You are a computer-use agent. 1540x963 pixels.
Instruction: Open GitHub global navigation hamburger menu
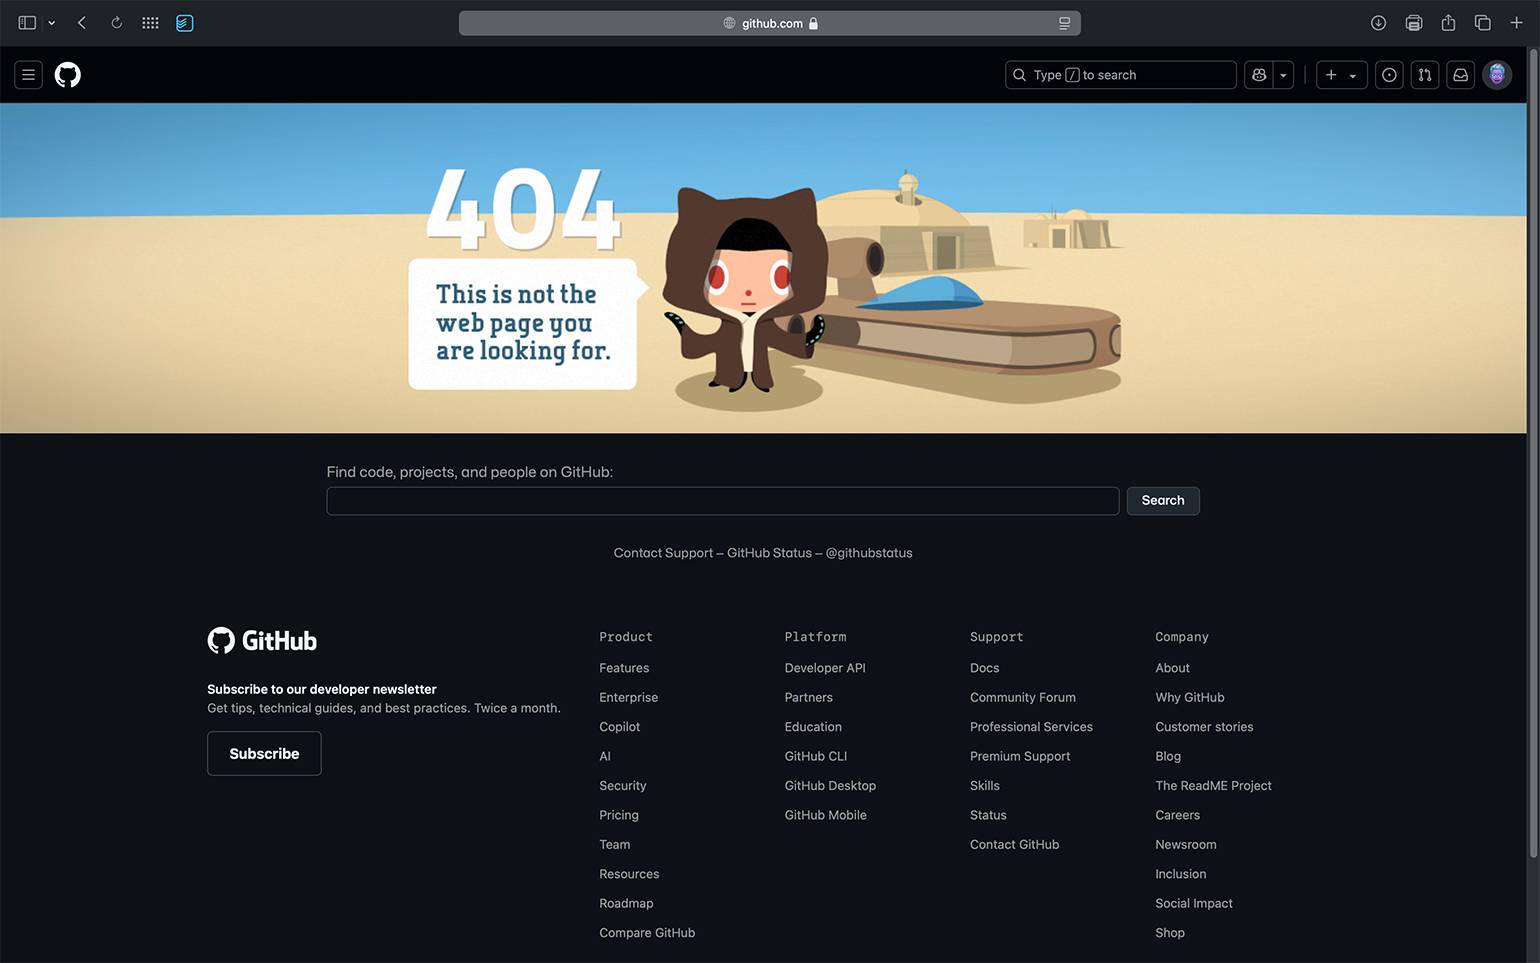coord(28,75)
